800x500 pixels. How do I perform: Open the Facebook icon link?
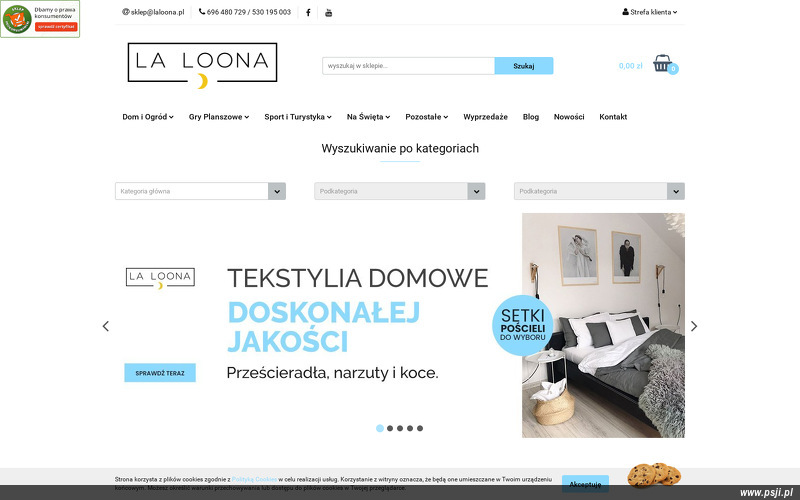pyautogui.click(x=308, y=13)
